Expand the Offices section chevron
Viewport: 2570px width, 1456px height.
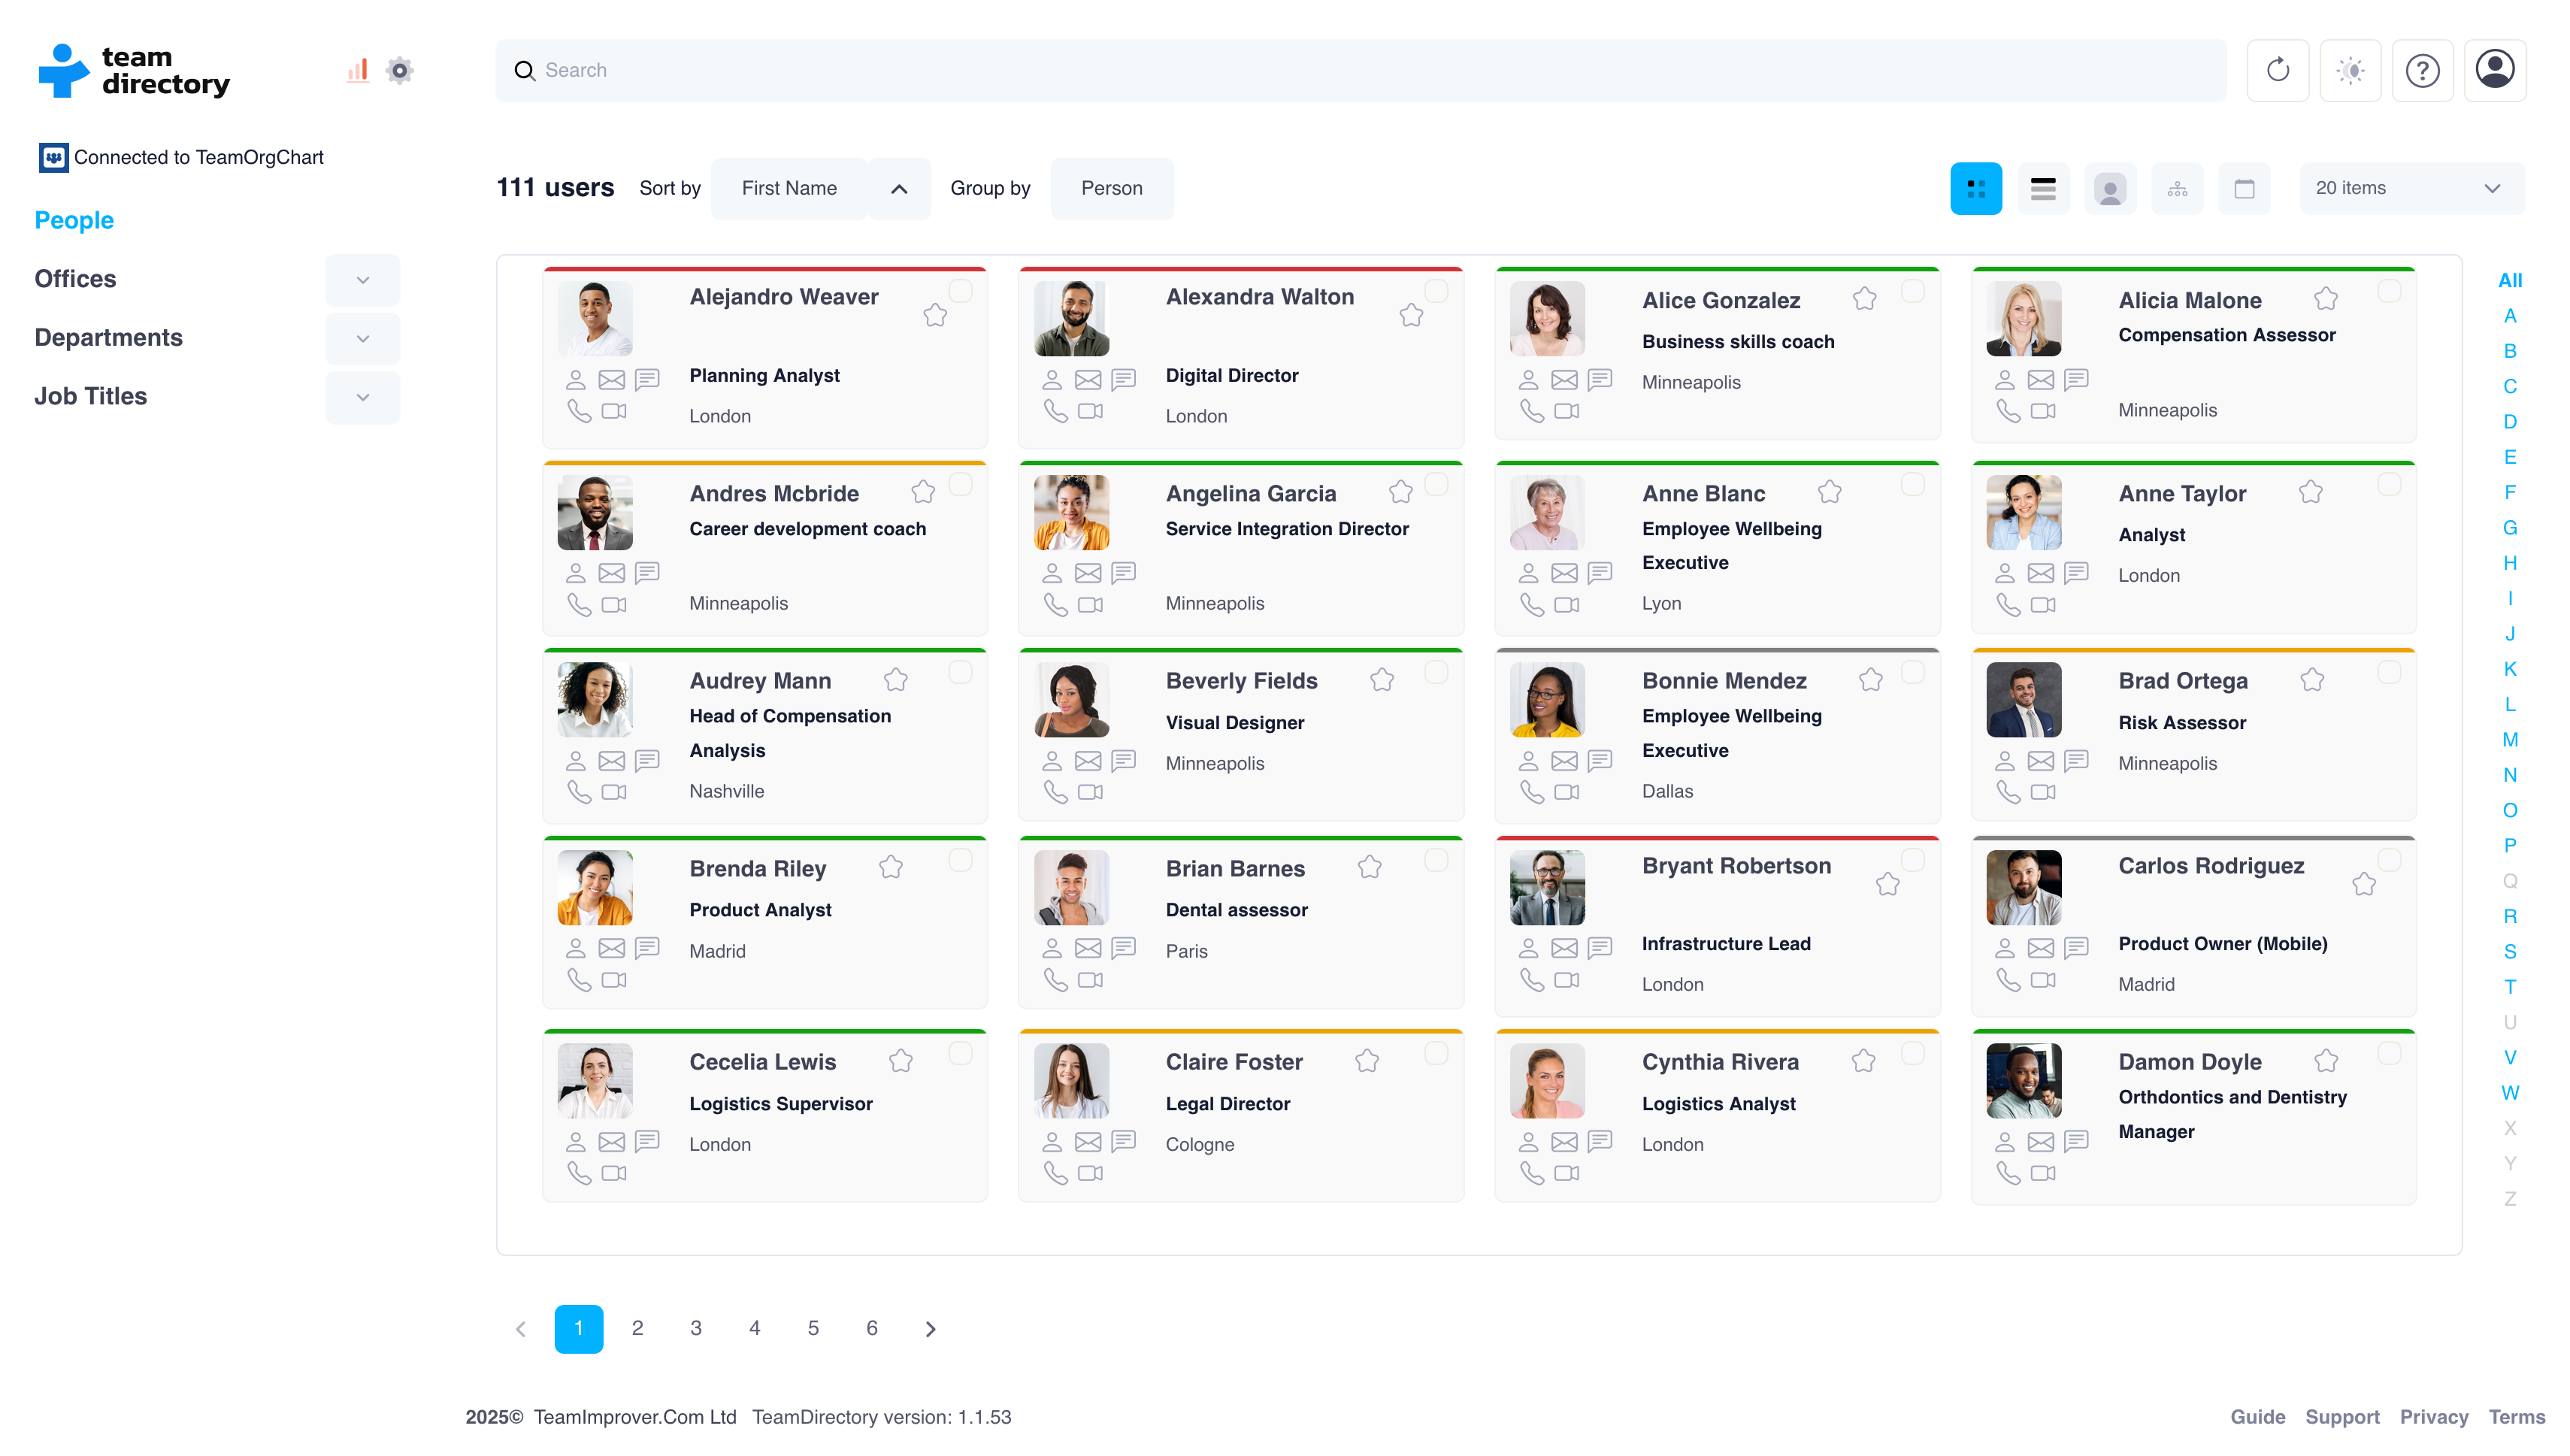tap(363, 280)
